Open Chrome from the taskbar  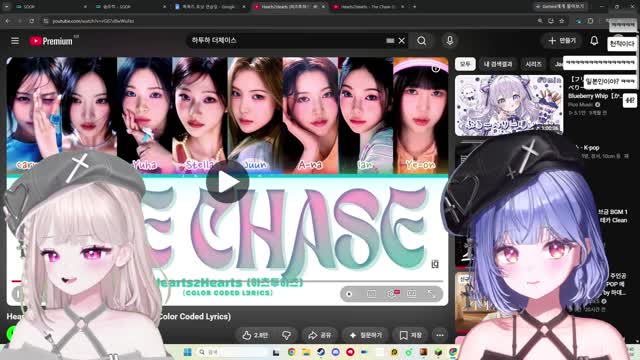pyautogui.click(x=291, y=352)
